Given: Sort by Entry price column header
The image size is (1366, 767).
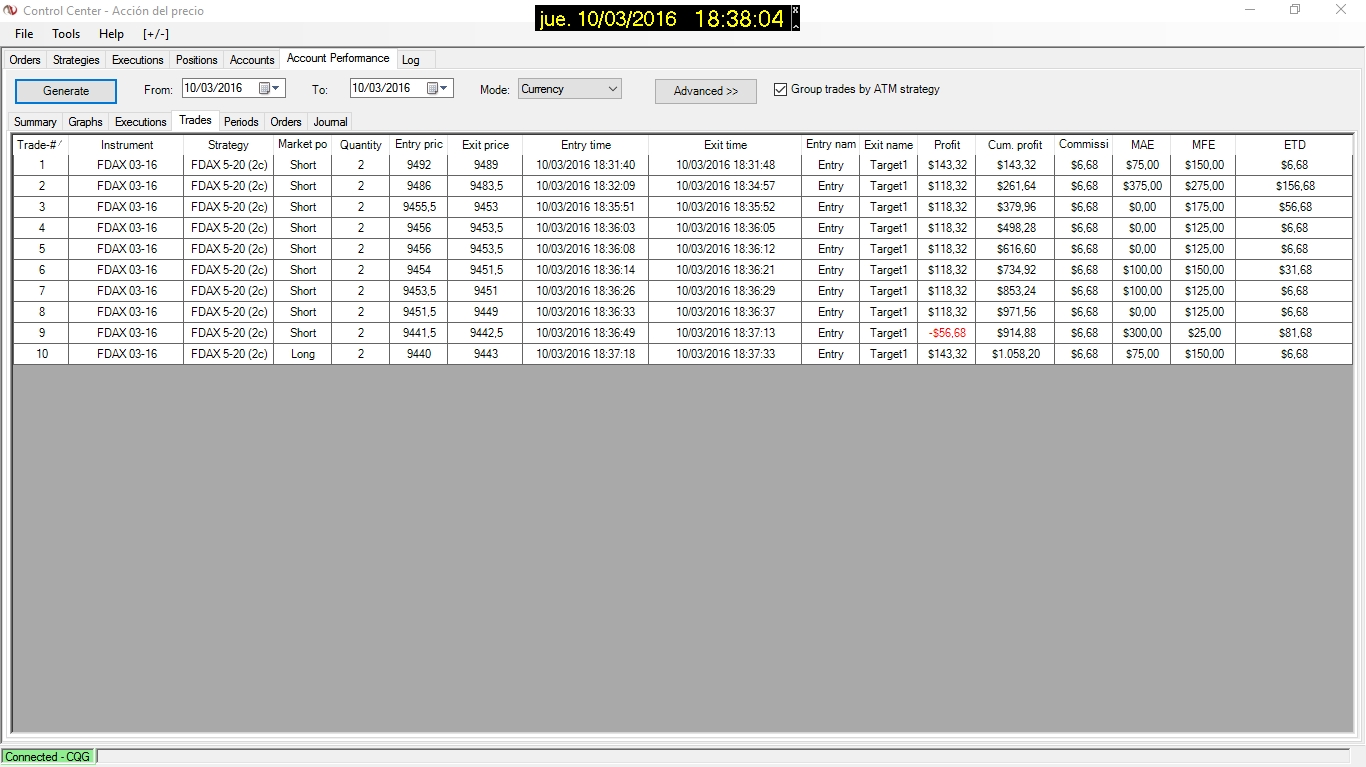Looking at the screenshot, I should pyautogui.click(x=418, y=145).
